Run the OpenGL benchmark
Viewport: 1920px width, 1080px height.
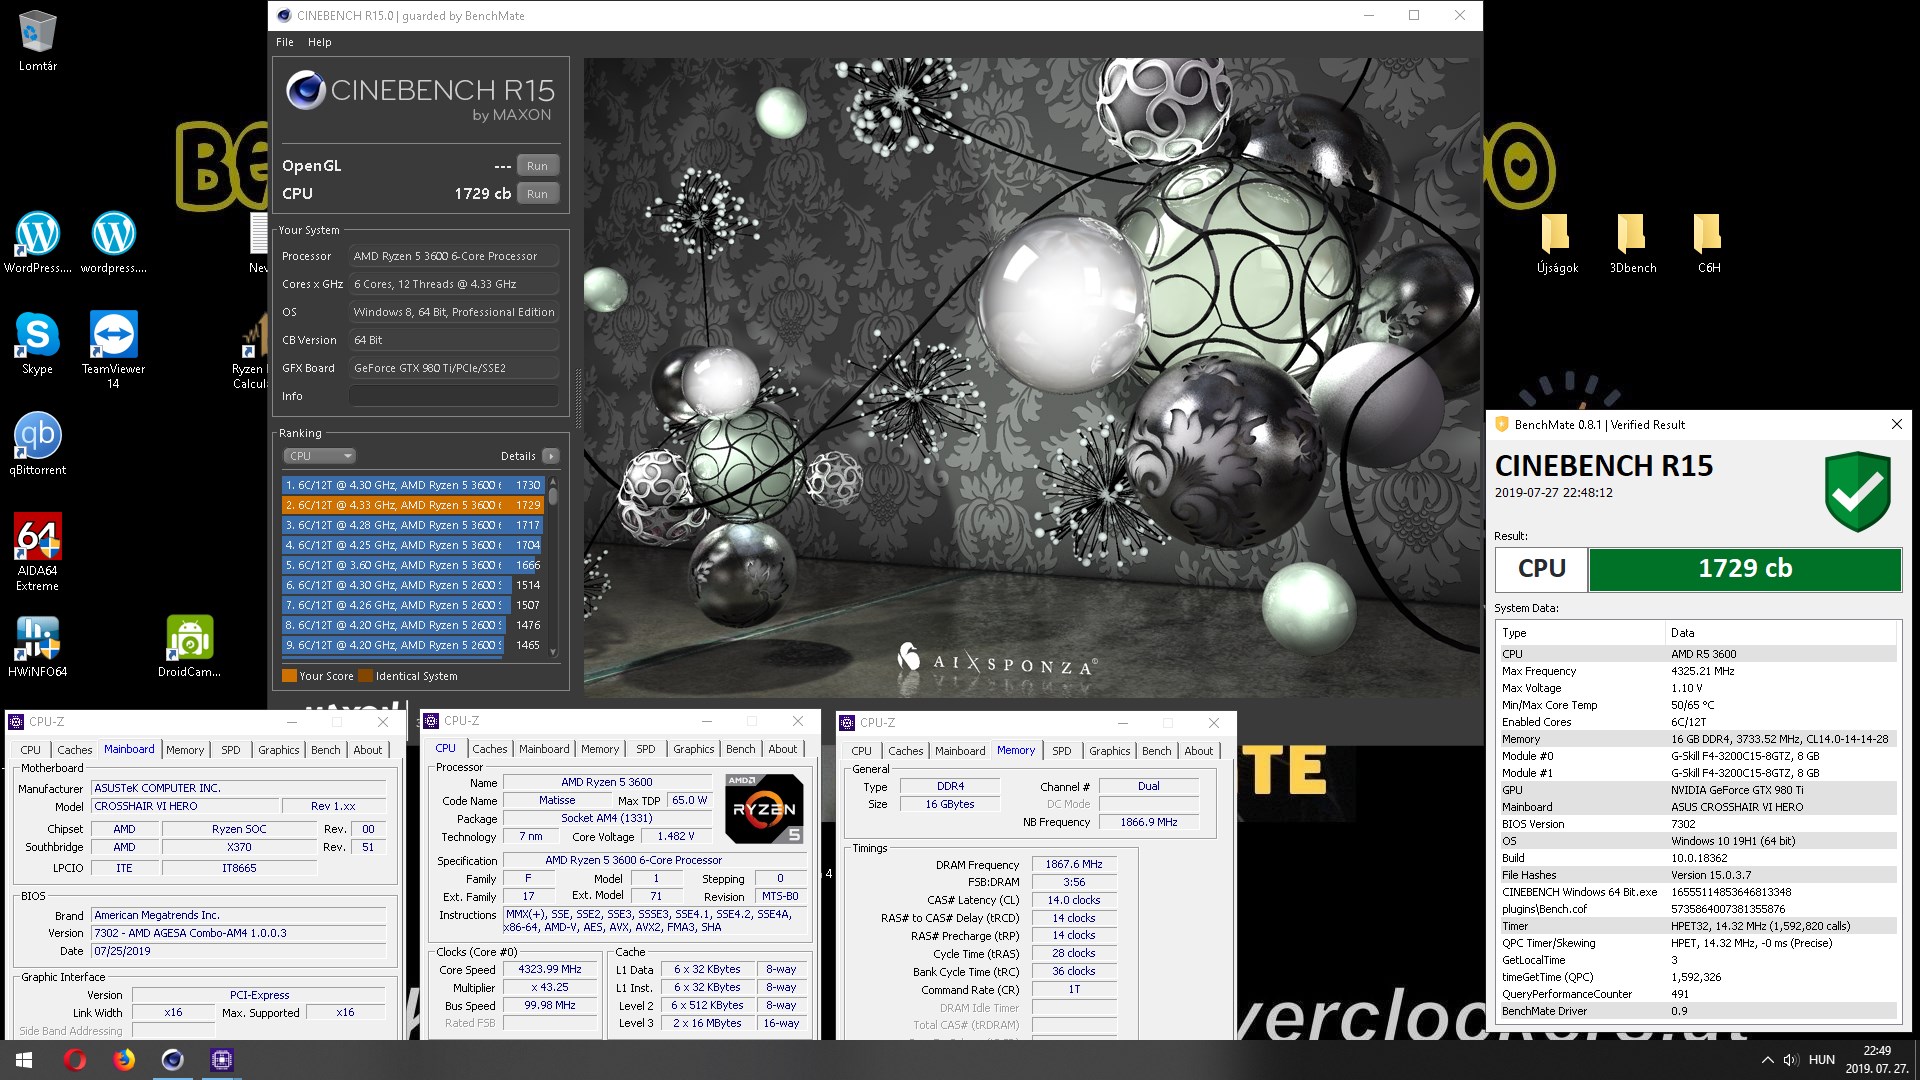[x=537, y=166]
